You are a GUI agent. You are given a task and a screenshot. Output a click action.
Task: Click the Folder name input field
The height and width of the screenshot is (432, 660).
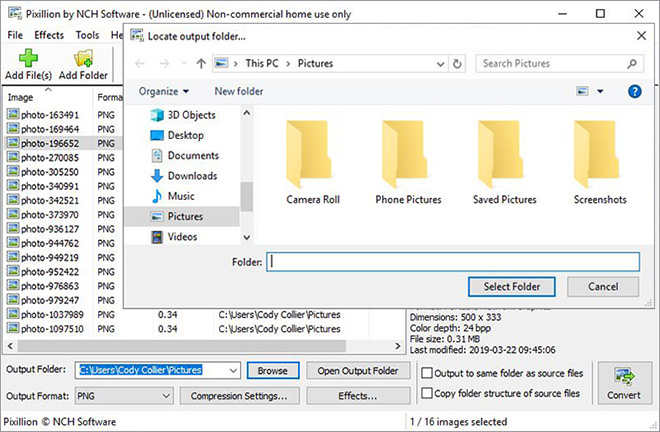pos(453,262)
